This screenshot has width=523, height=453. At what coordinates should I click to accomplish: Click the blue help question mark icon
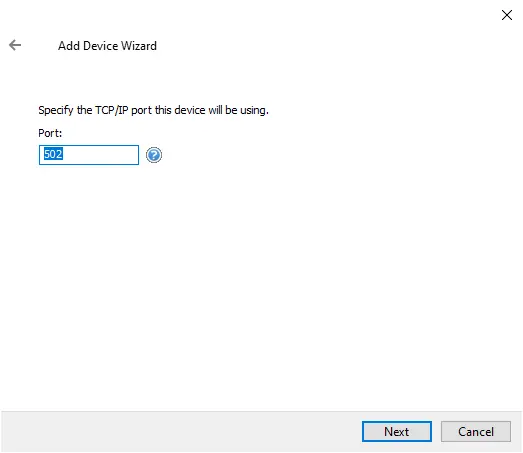coord(154,155)
